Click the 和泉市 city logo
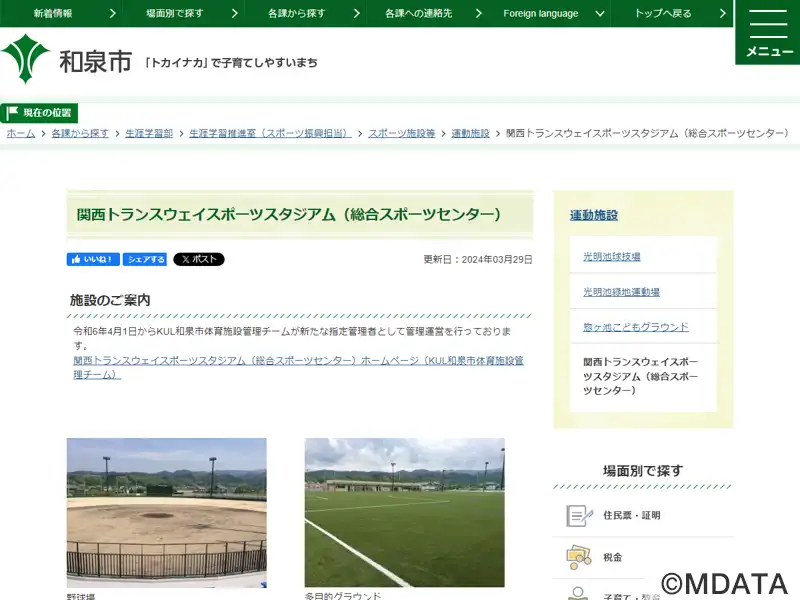Image resolution: width=800 pixels, height=600 pixels. coord(66,60)
